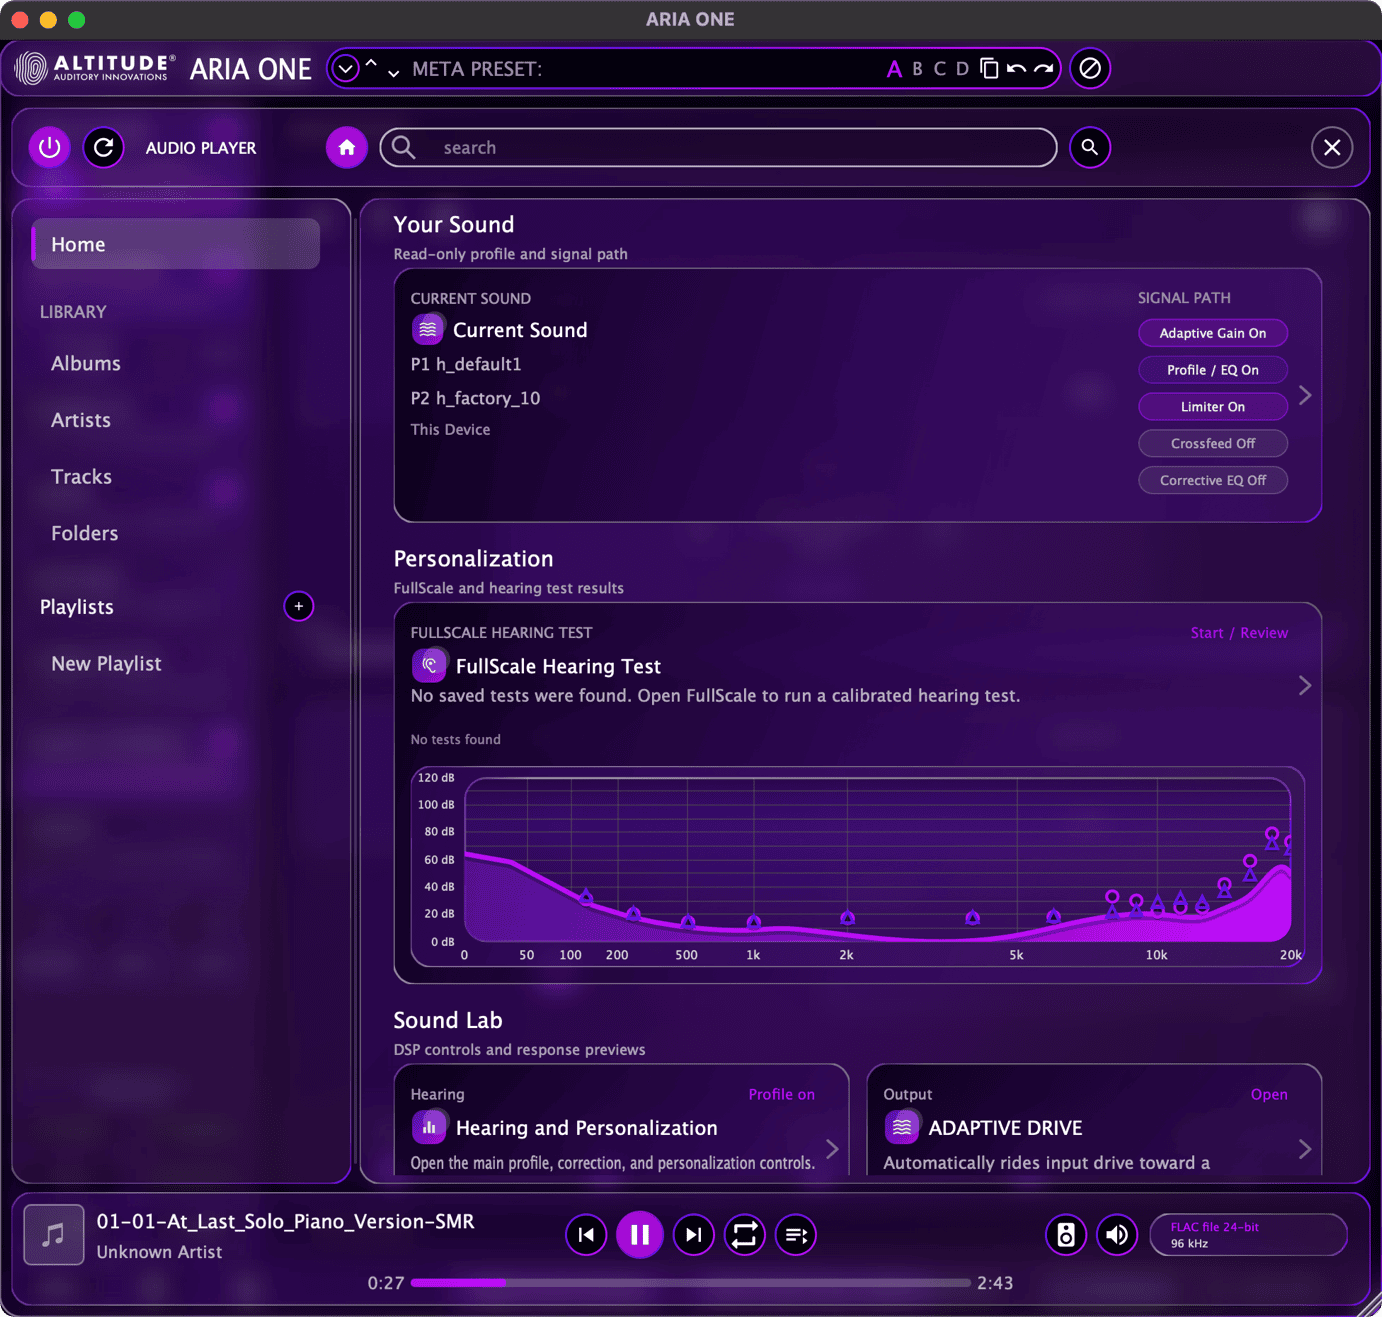Toggle Corrective EQ Off pill

point(1213,481)
